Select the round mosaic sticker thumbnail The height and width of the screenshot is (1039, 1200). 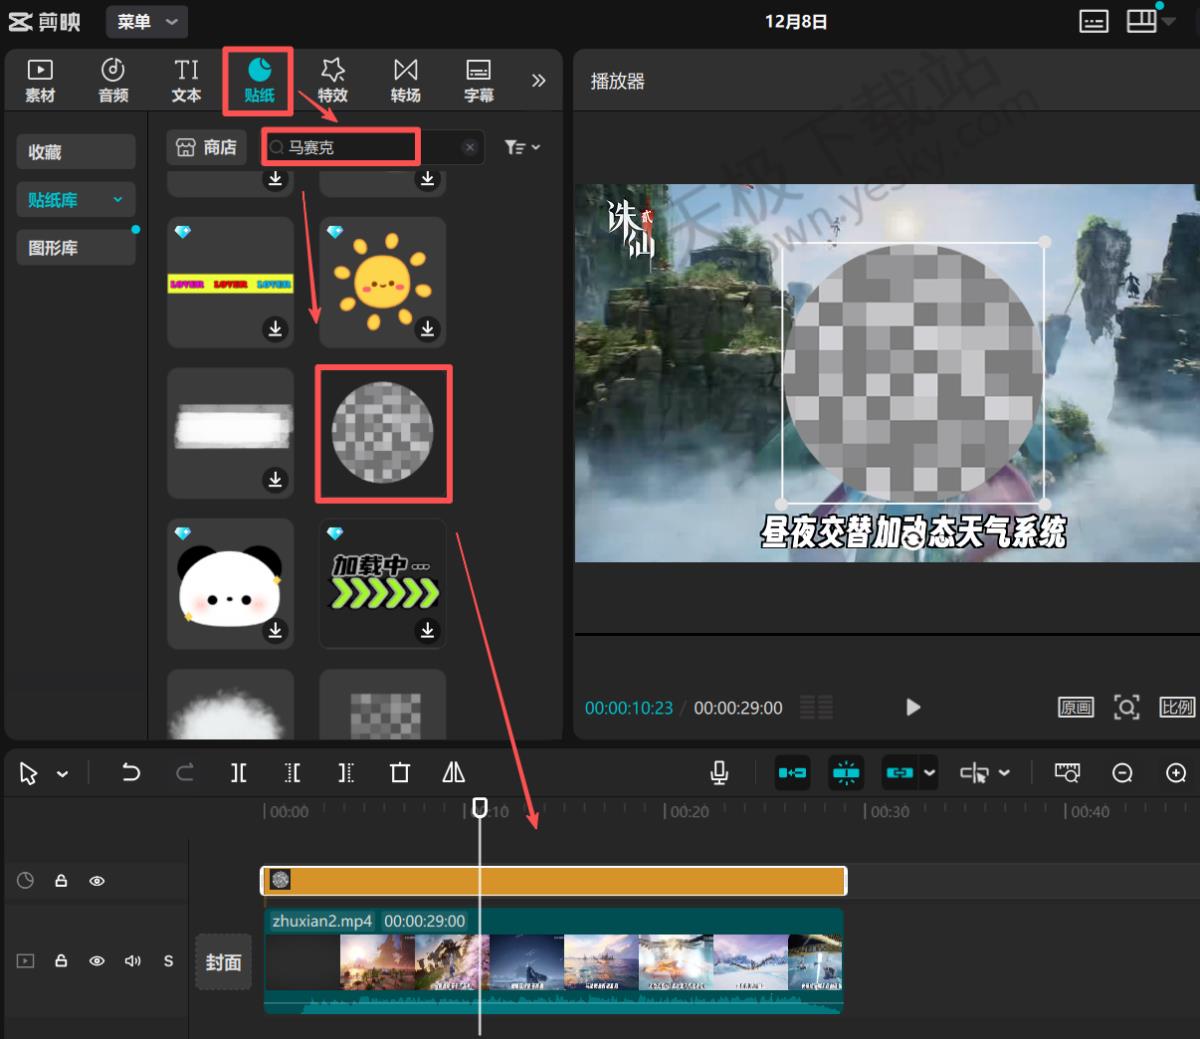[x=383, y=433]
